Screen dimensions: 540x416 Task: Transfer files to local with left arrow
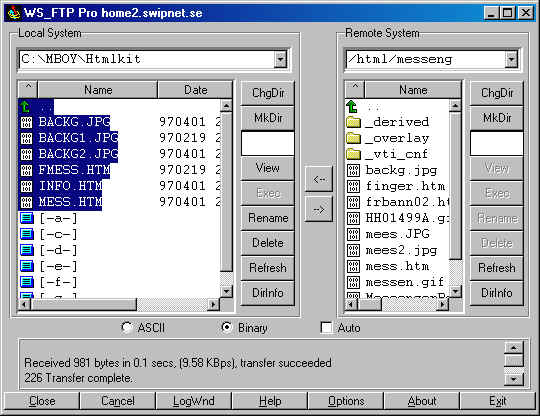pos(319,179)
